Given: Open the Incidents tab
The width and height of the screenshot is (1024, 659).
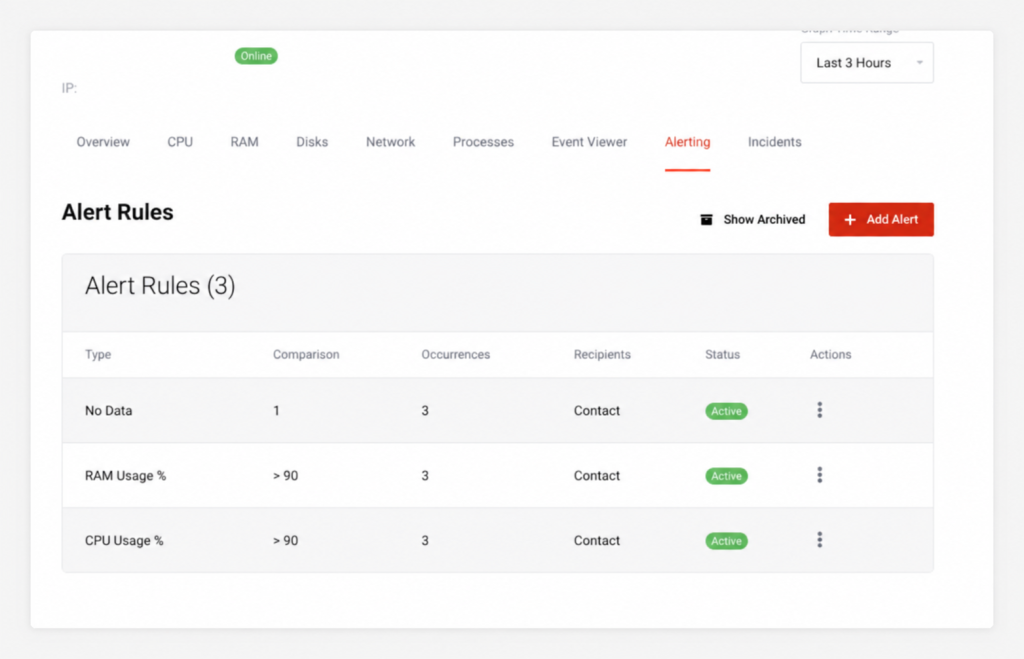Looking at the screenshot, I should (775, 142).
